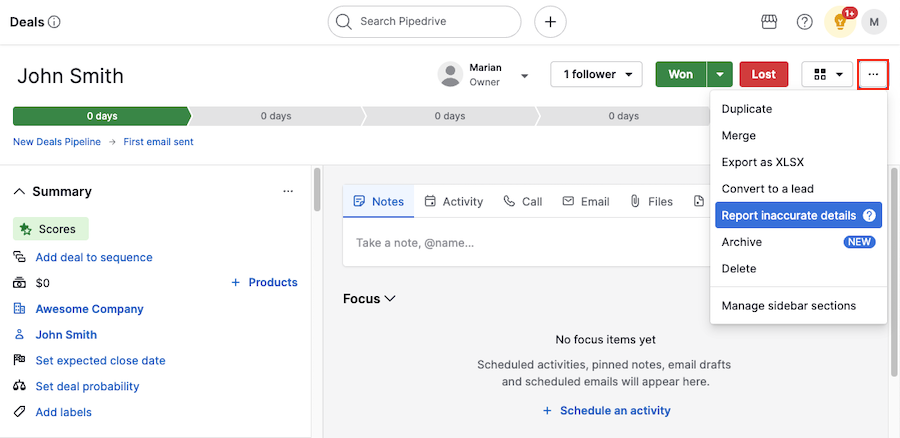Choose Export as XLSX from menu
The width and height of the screenshot is (900, 438).
pos(762,162)
